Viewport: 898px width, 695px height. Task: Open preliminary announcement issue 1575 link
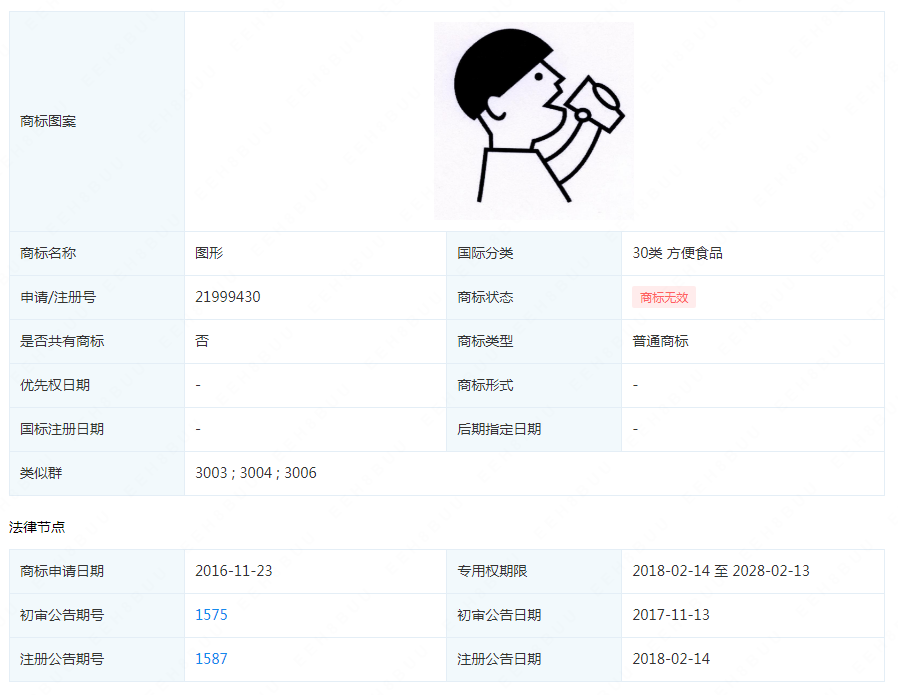point(211,615)
